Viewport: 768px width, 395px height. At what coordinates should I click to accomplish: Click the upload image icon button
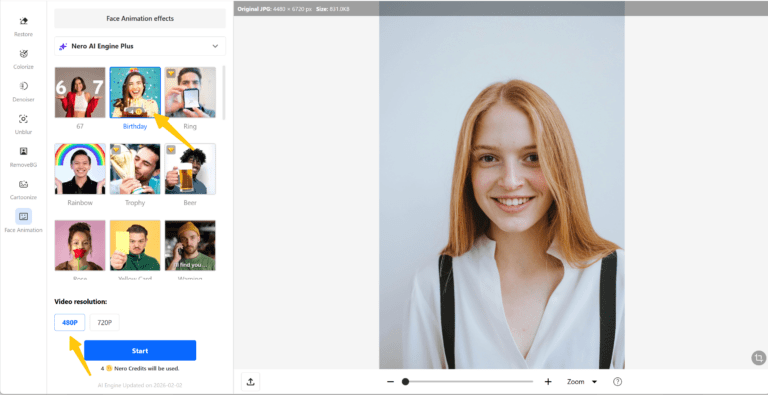[250, 382]
